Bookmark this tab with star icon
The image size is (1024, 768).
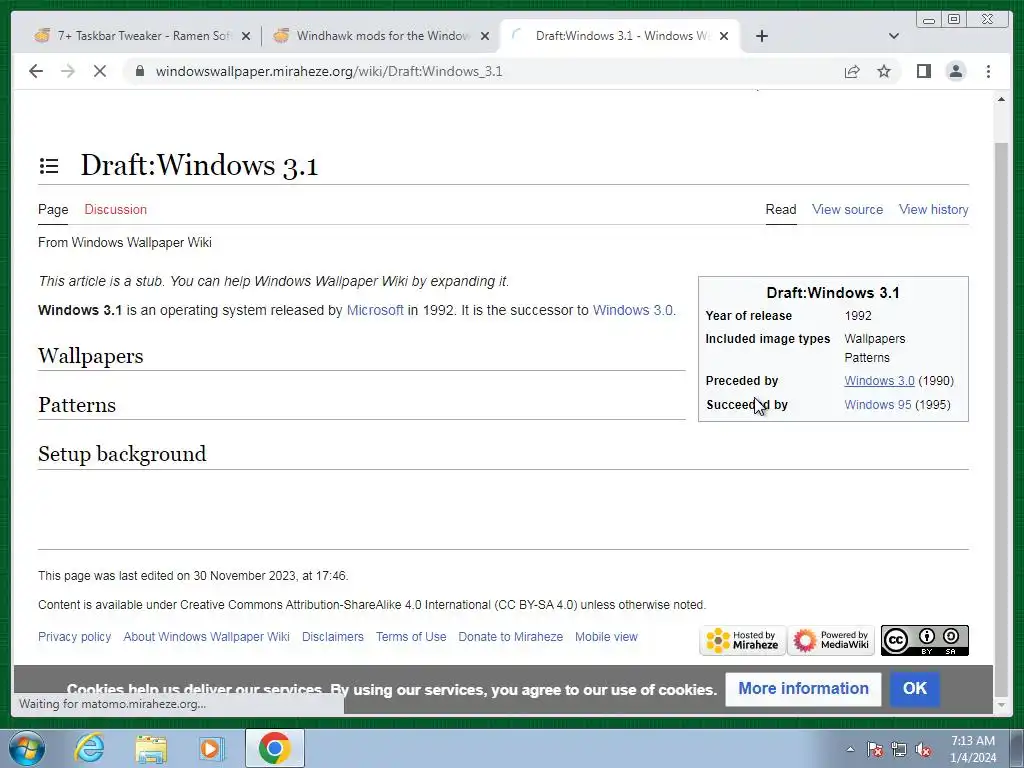click(884, 71)
